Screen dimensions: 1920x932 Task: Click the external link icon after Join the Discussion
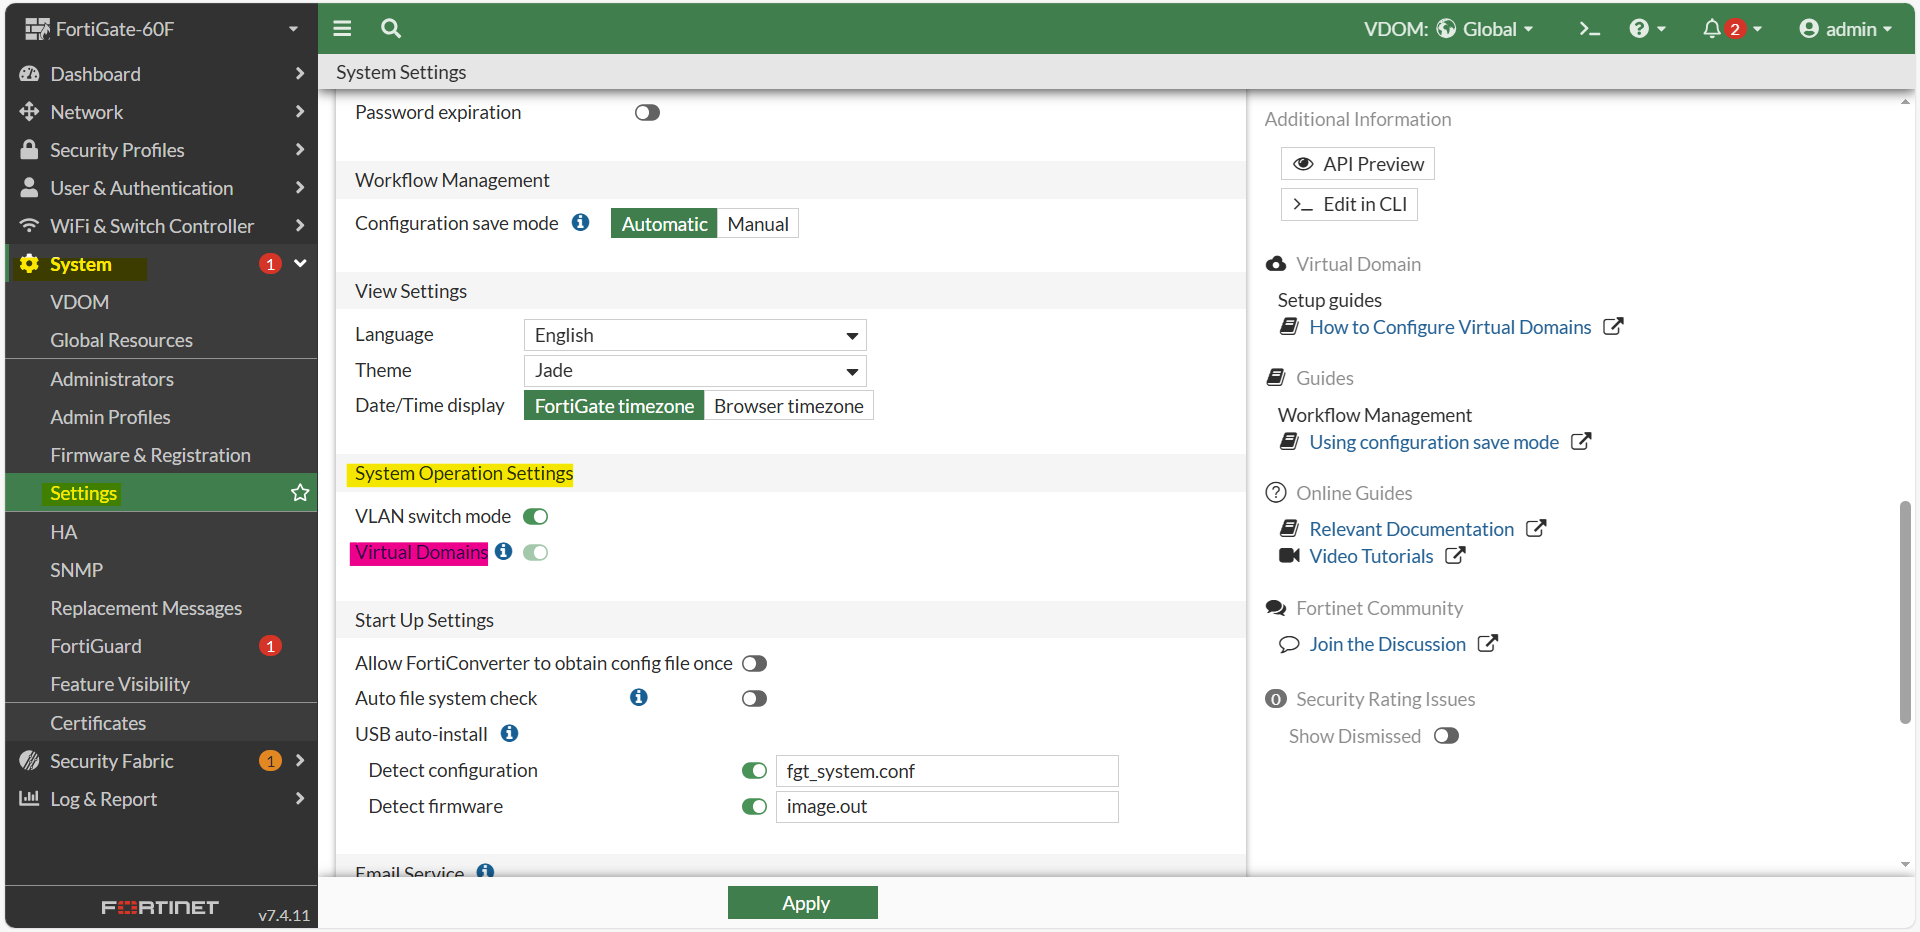pos(1488,644)
